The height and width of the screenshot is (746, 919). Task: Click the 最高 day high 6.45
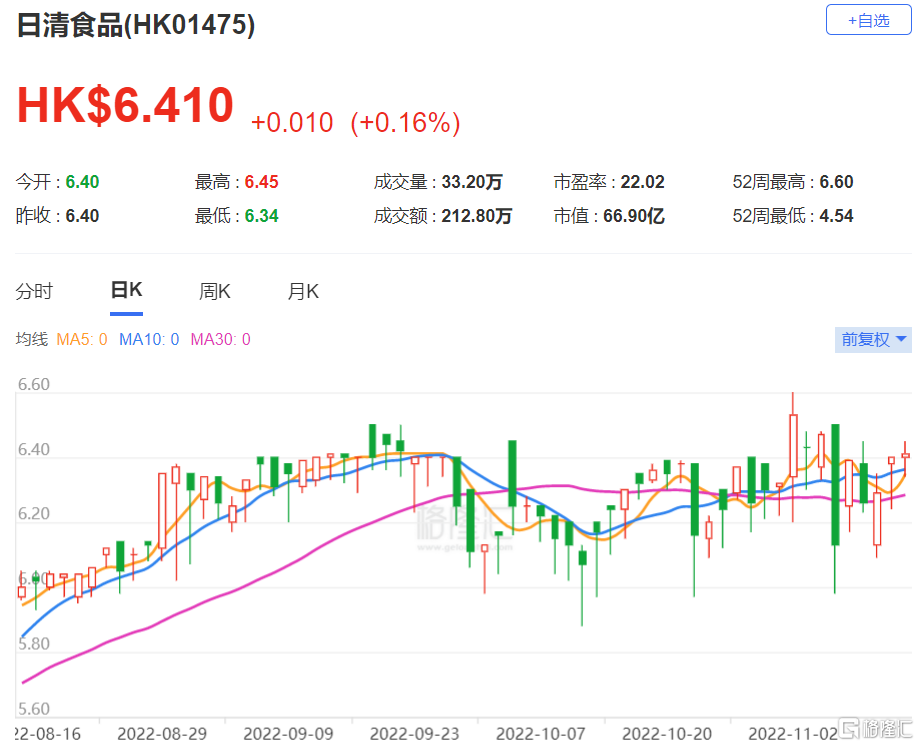point(261,182)
